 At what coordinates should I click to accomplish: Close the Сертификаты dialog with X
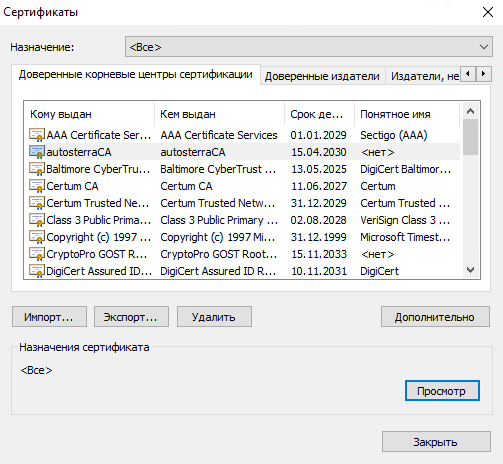coord(488,12)
